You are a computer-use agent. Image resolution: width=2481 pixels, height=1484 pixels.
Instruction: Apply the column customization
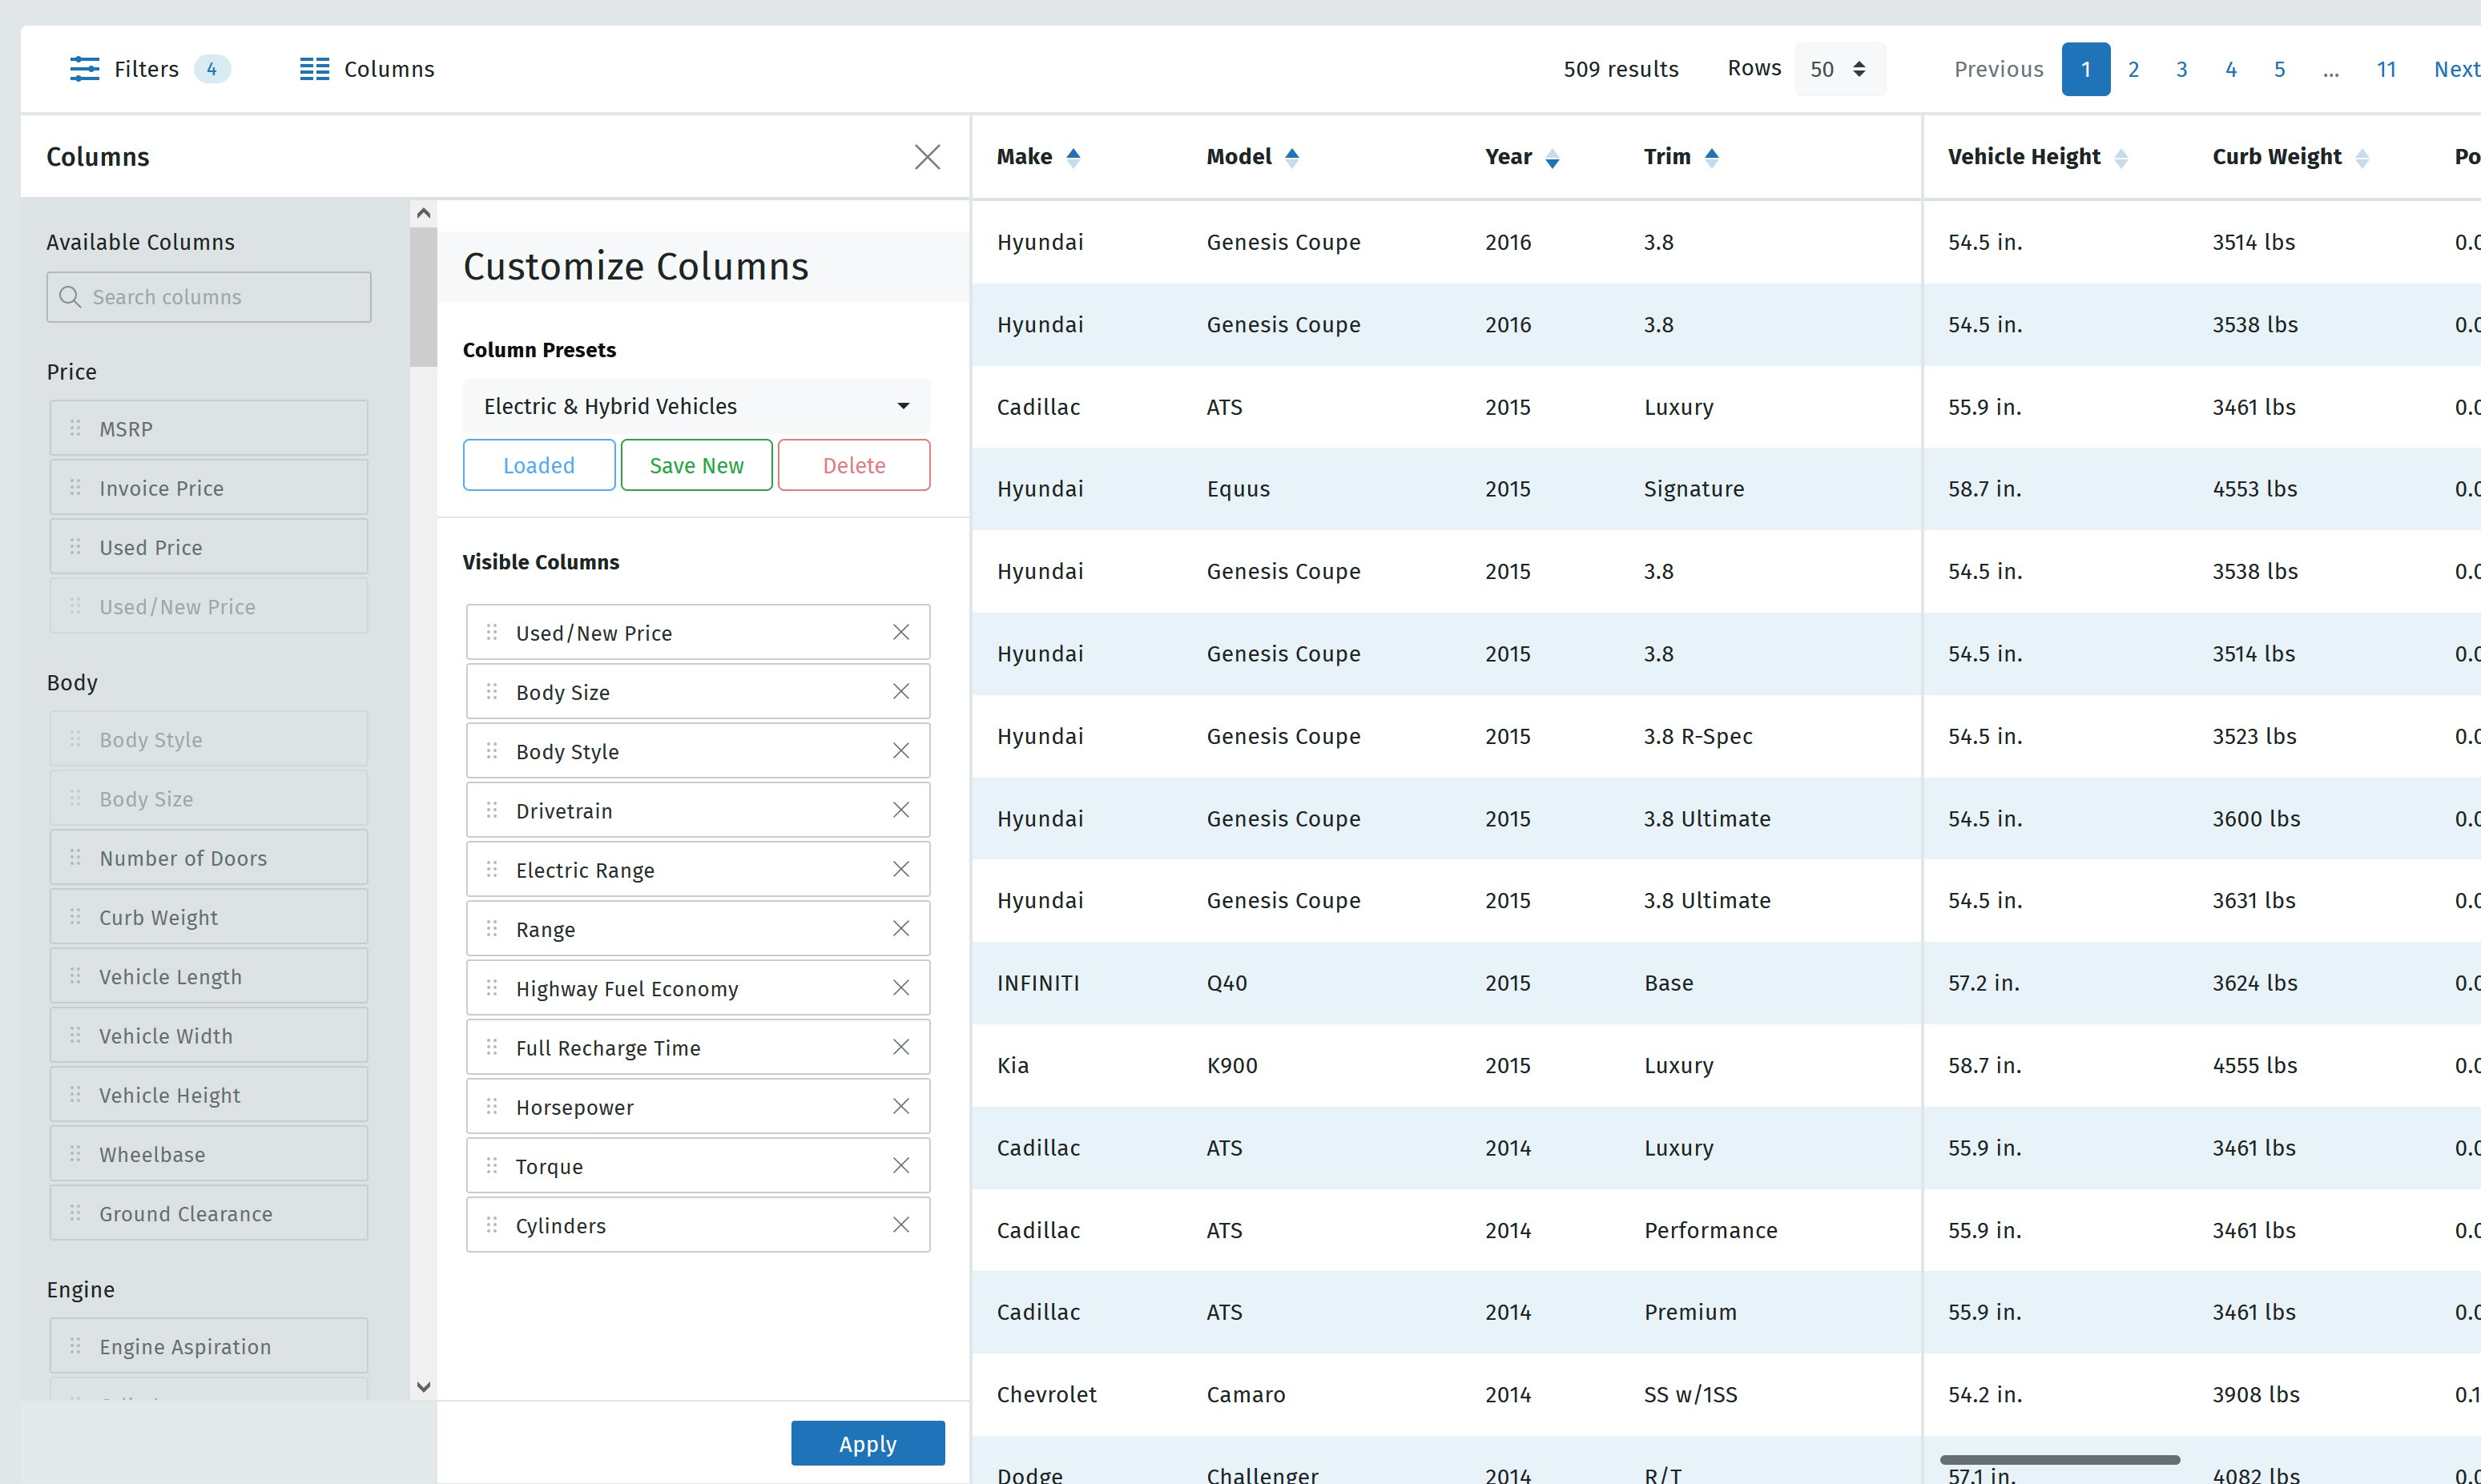pyautogui.click(x=868, y=1443)
